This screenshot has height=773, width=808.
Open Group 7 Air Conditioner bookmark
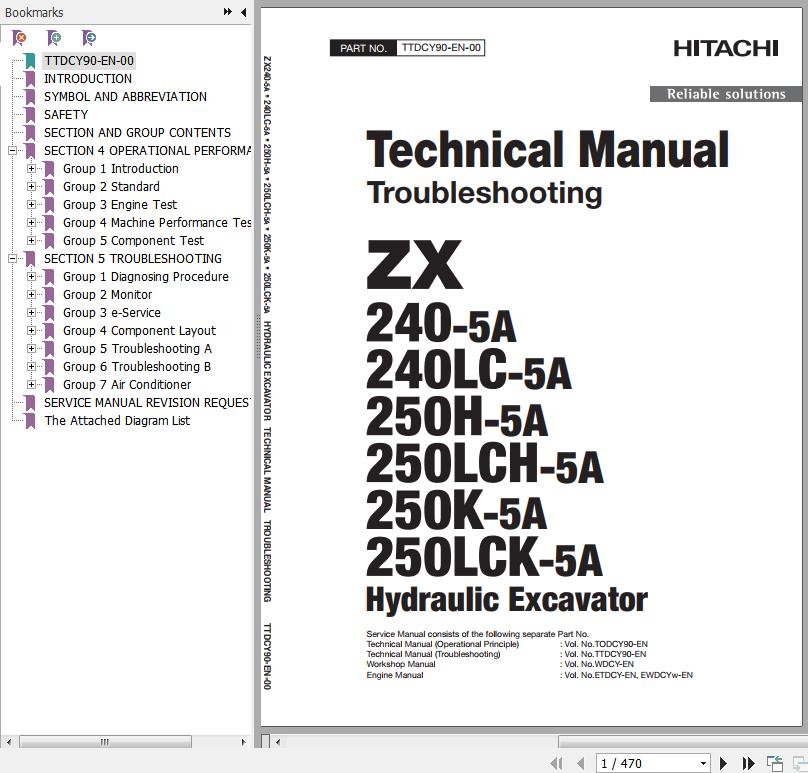[x=127, y=385]
